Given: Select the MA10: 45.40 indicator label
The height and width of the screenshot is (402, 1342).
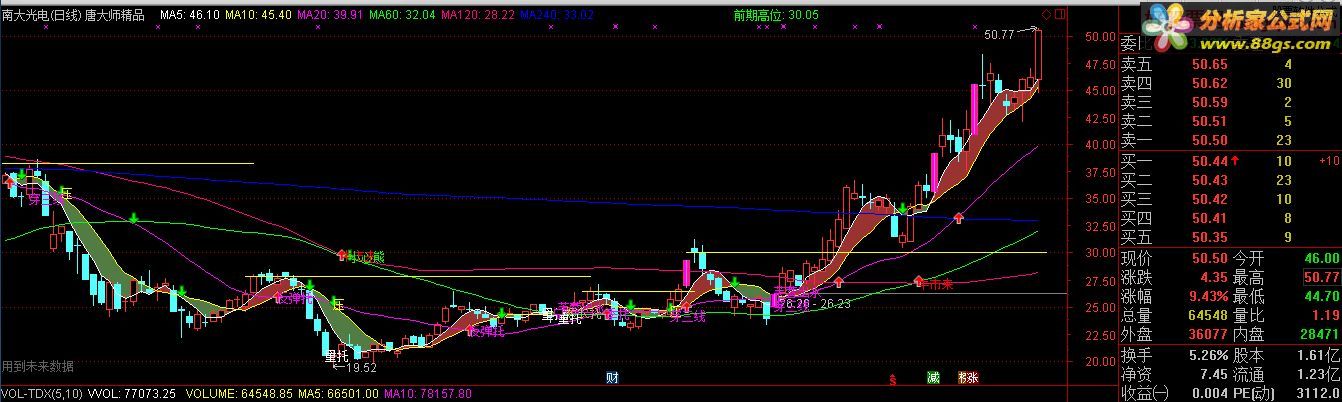Looking at the screenshot, I should click(x=259, y=16).
